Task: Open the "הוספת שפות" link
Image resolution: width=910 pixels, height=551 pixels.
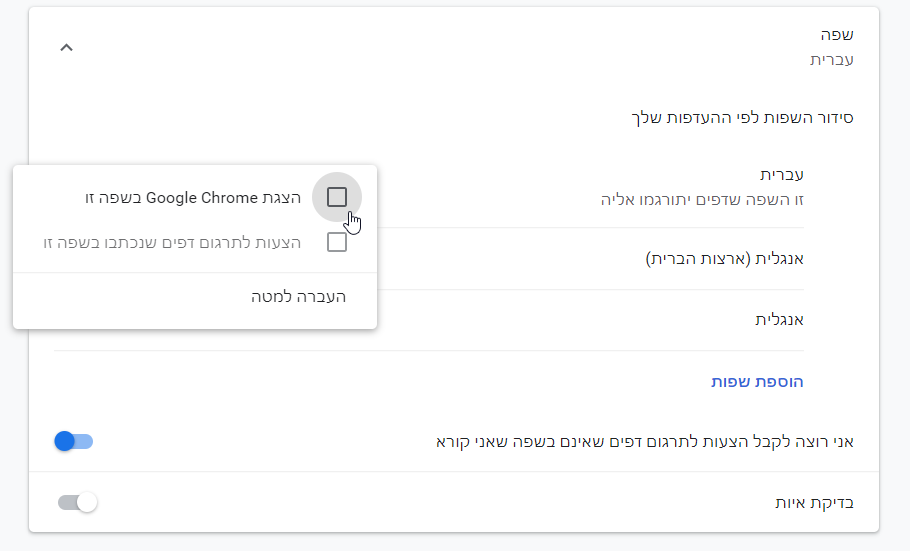Action: [x=757, y=381]
